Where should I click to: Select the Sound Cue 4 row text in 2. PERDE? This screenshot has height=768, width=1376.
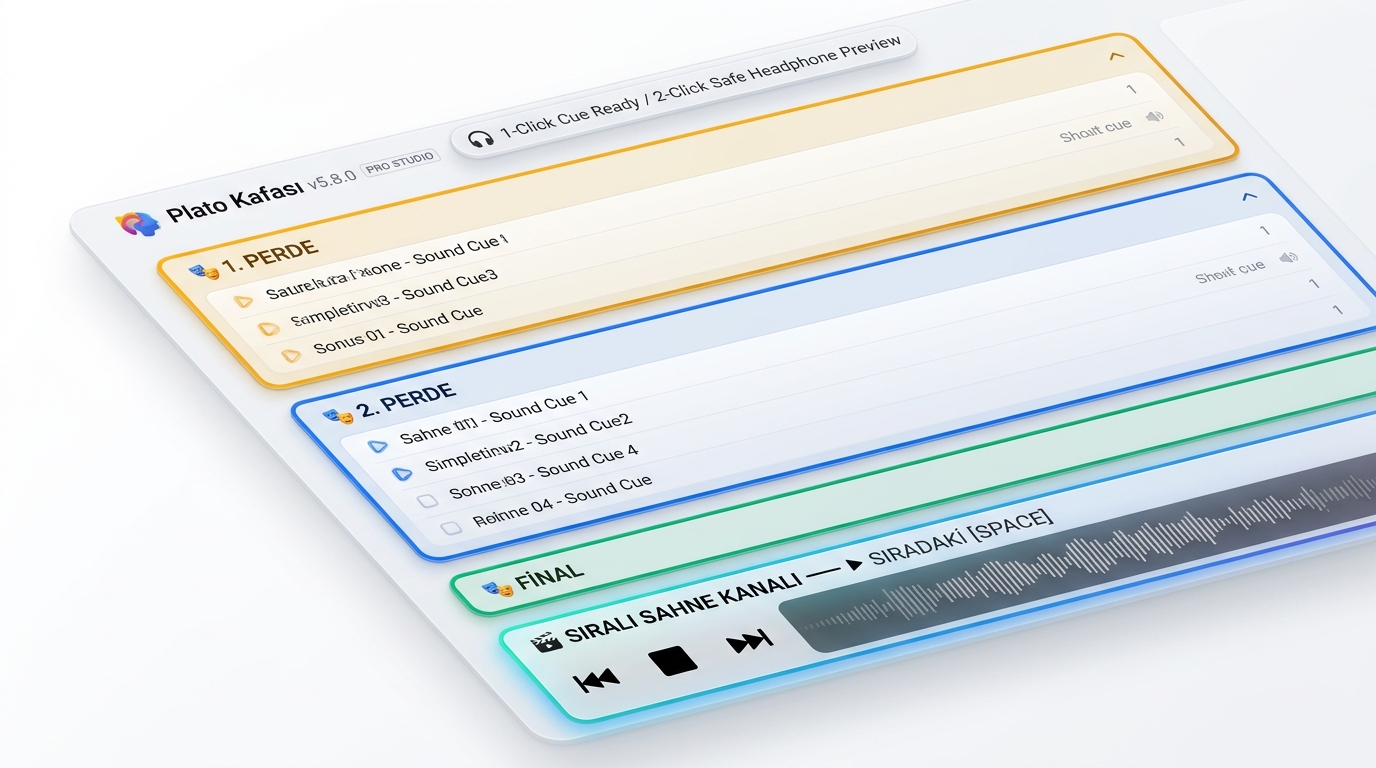pos(543,474)
